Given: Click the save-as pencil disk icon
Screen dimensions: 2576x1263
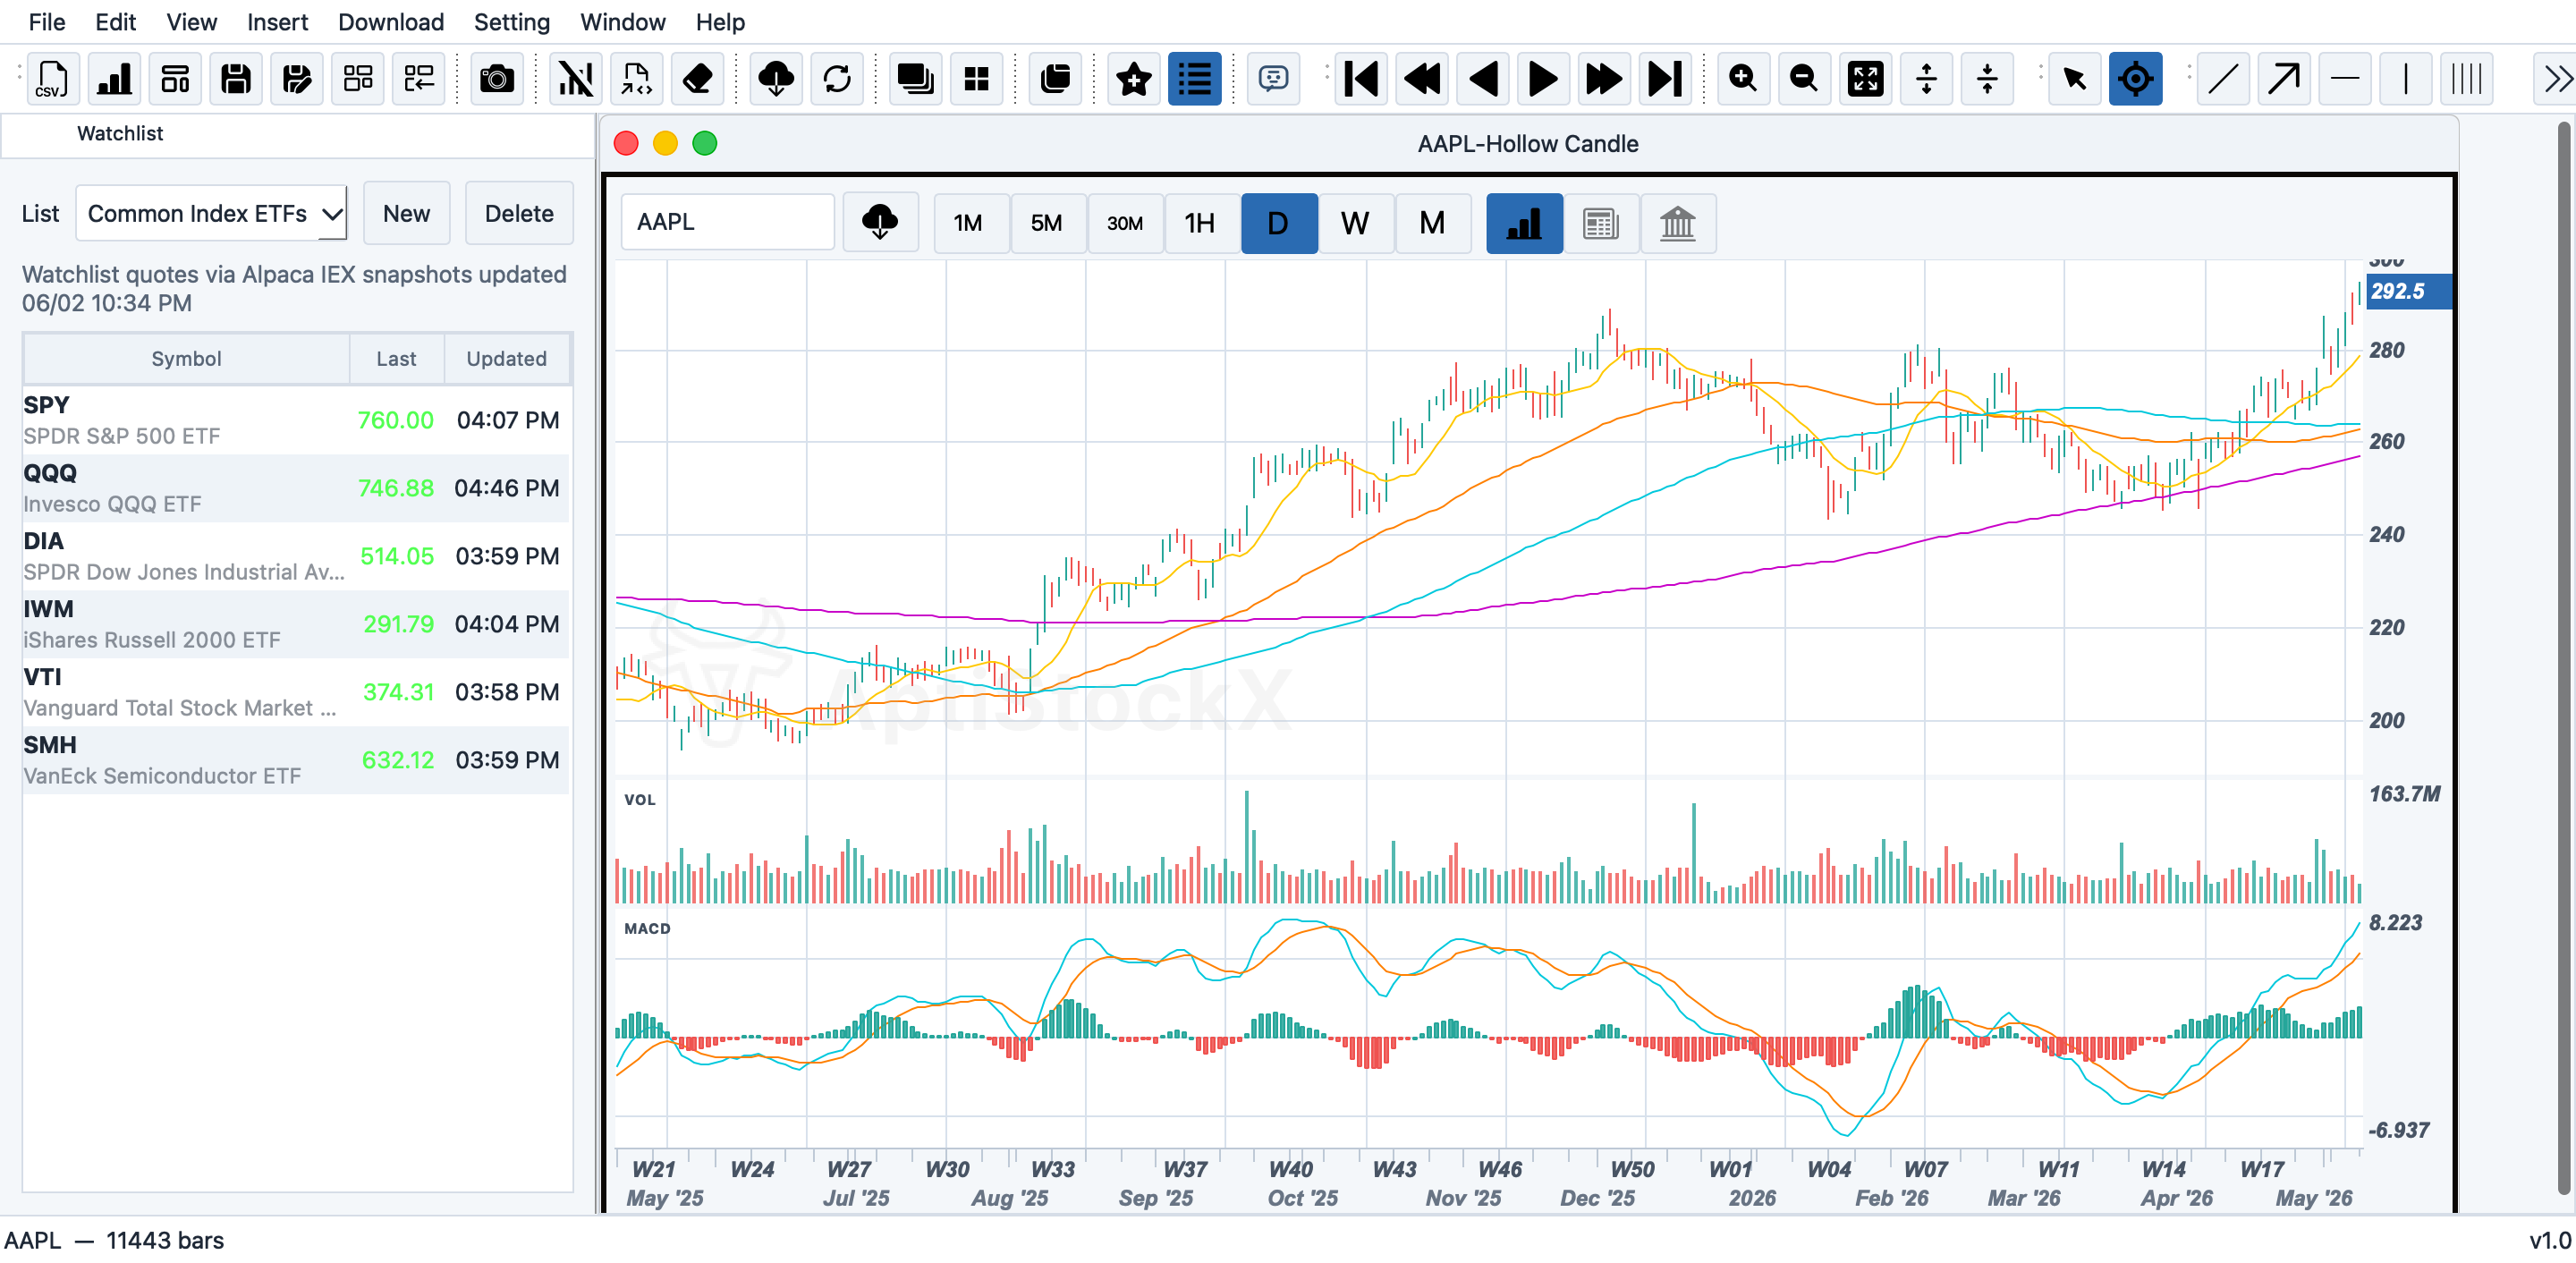Looking at the screenshot, I should 297,78.
